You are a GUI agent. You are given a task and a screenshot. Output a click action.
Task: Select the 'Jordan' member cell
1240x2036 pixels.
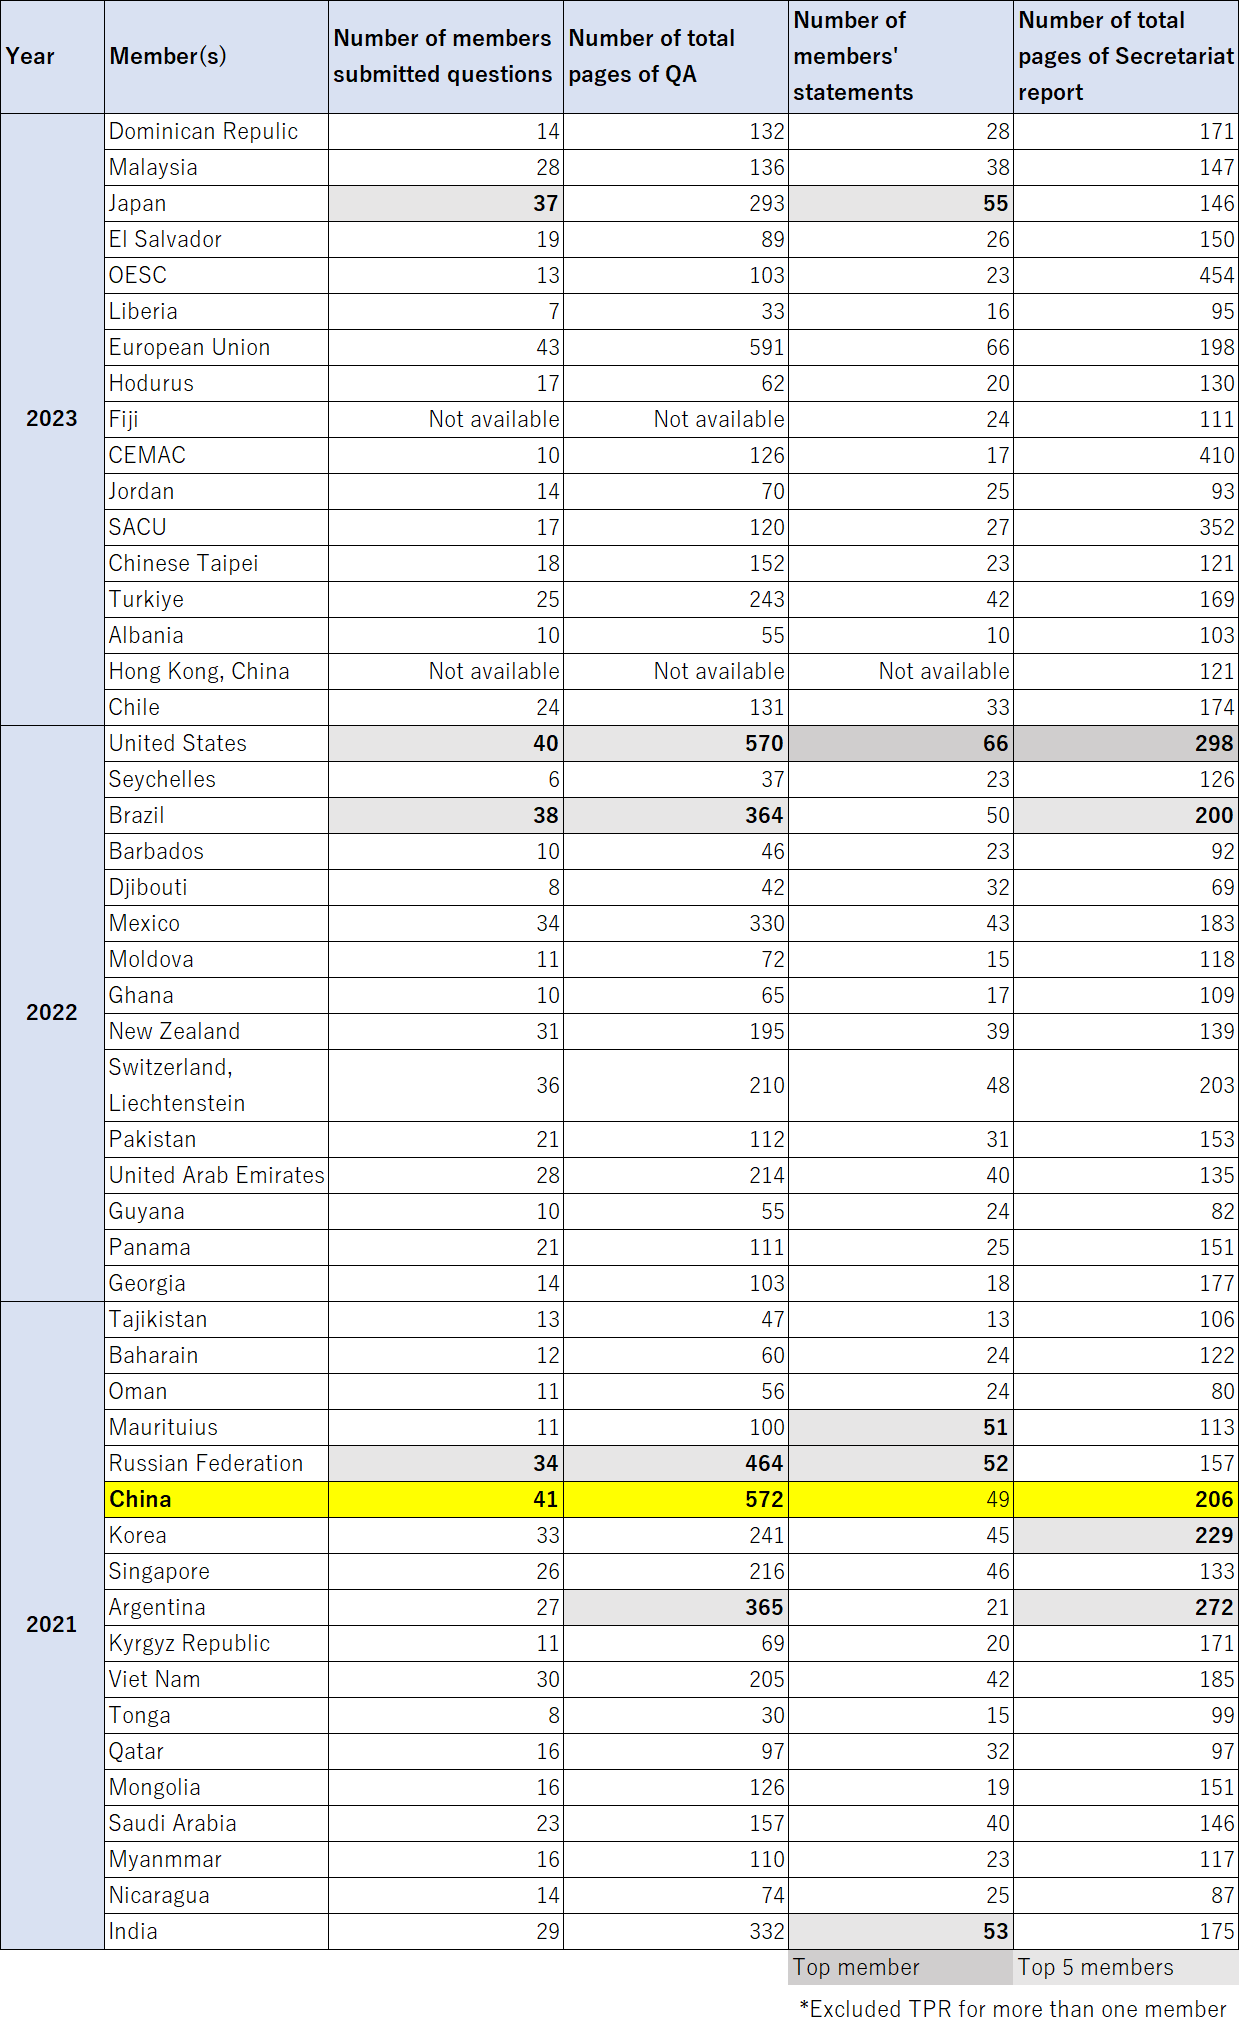[216, 492]
